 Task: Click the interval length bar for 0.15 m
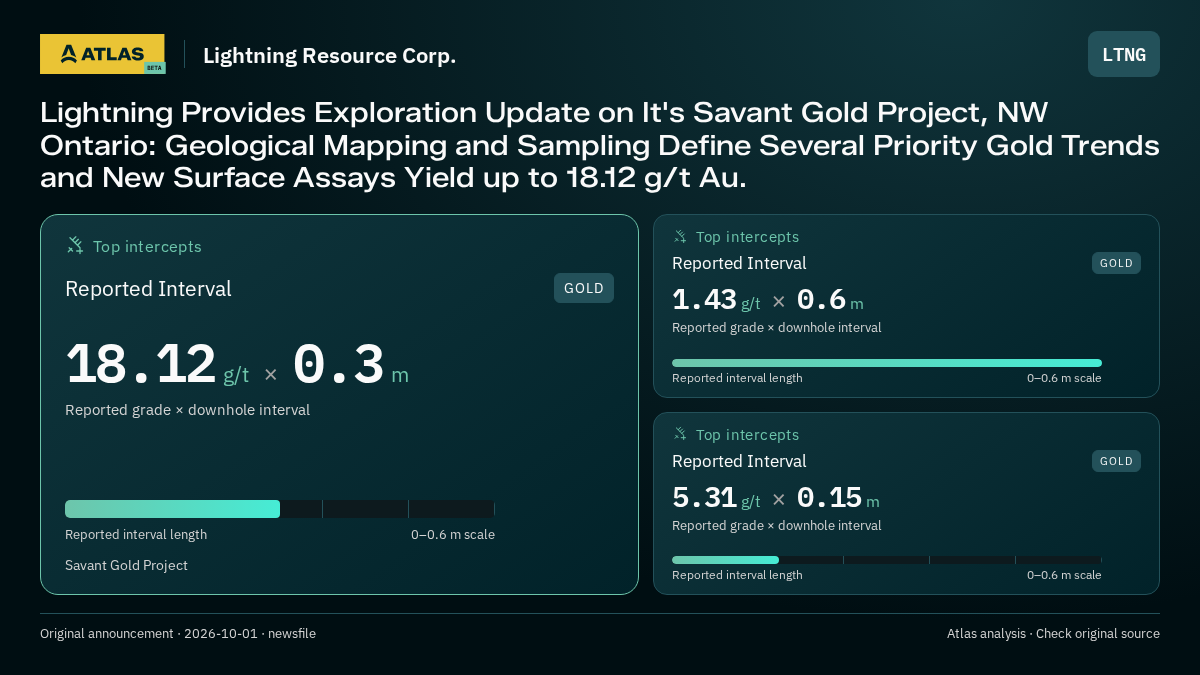click(887, 560)
